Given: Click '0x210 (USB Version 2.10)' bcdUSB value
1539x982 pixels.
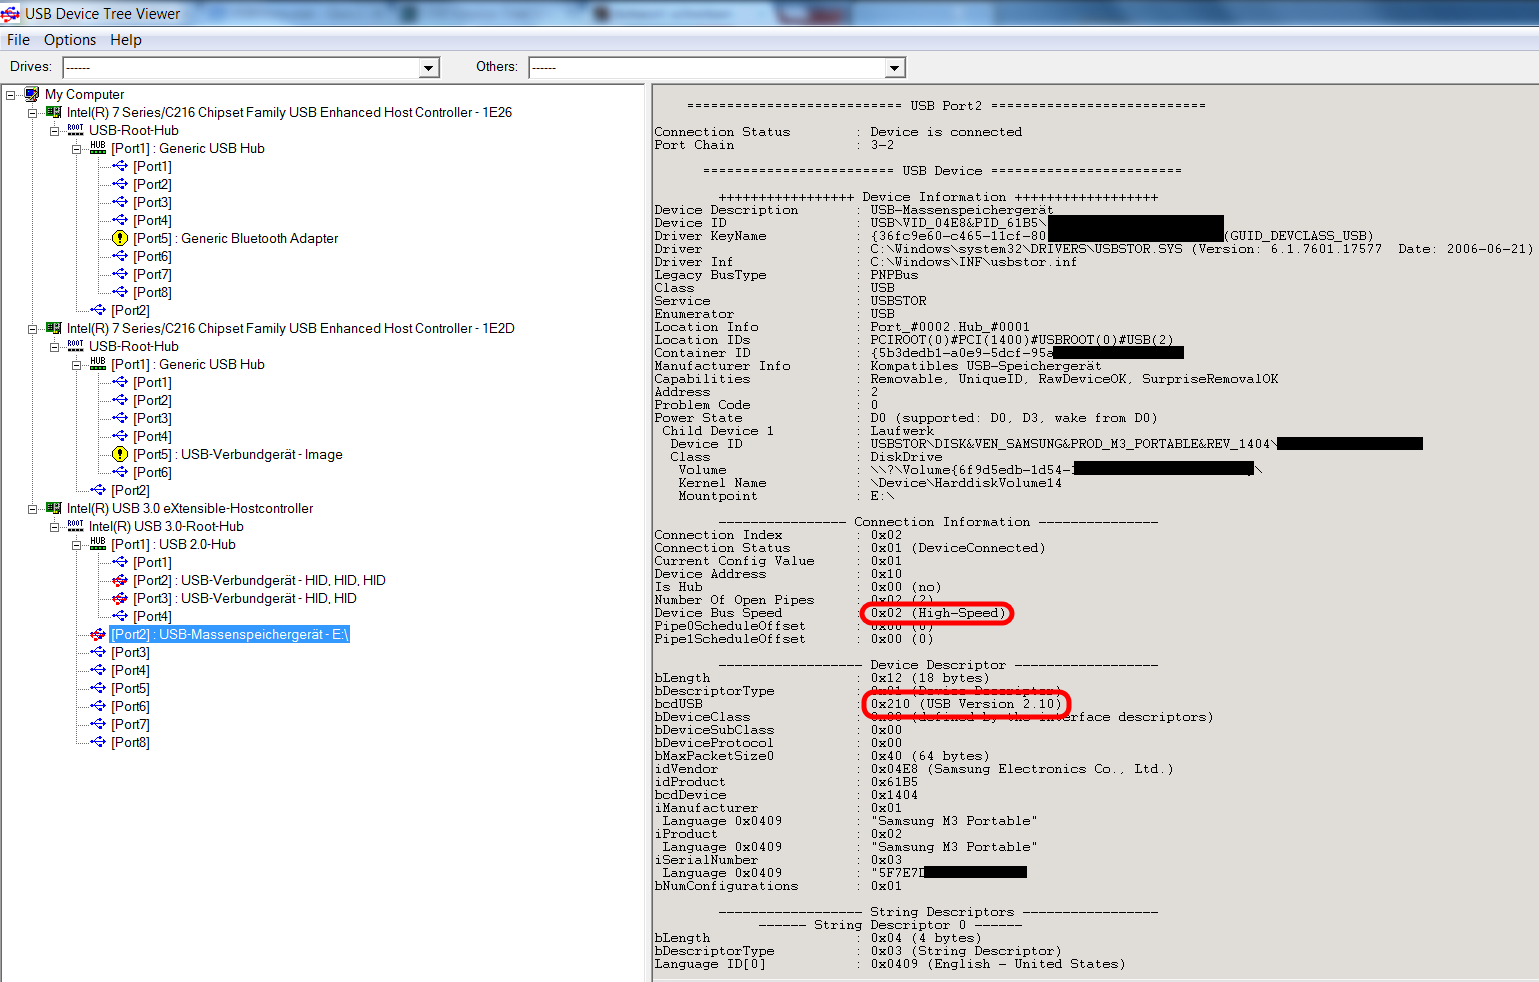Looking at the screenshot, I should point(965,704).
